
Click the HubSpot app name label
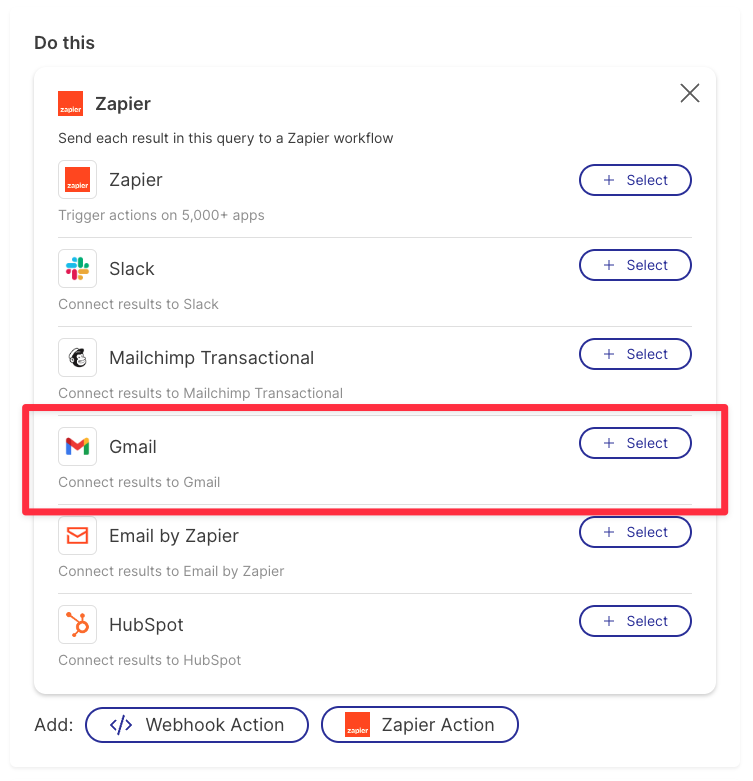pyautogui.click(x=146, y=625)
